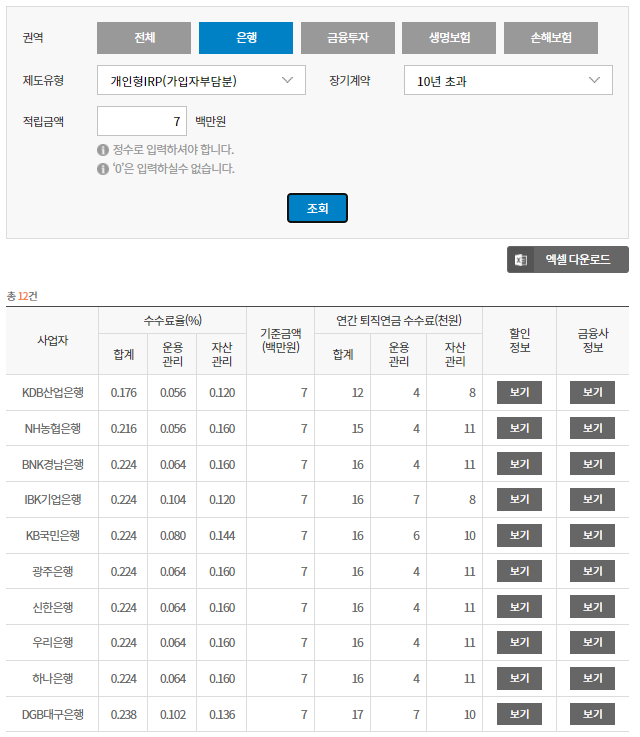View 금융사정보 for BNK경남은행
640x737 pixels.
click(x=592, y=464)
